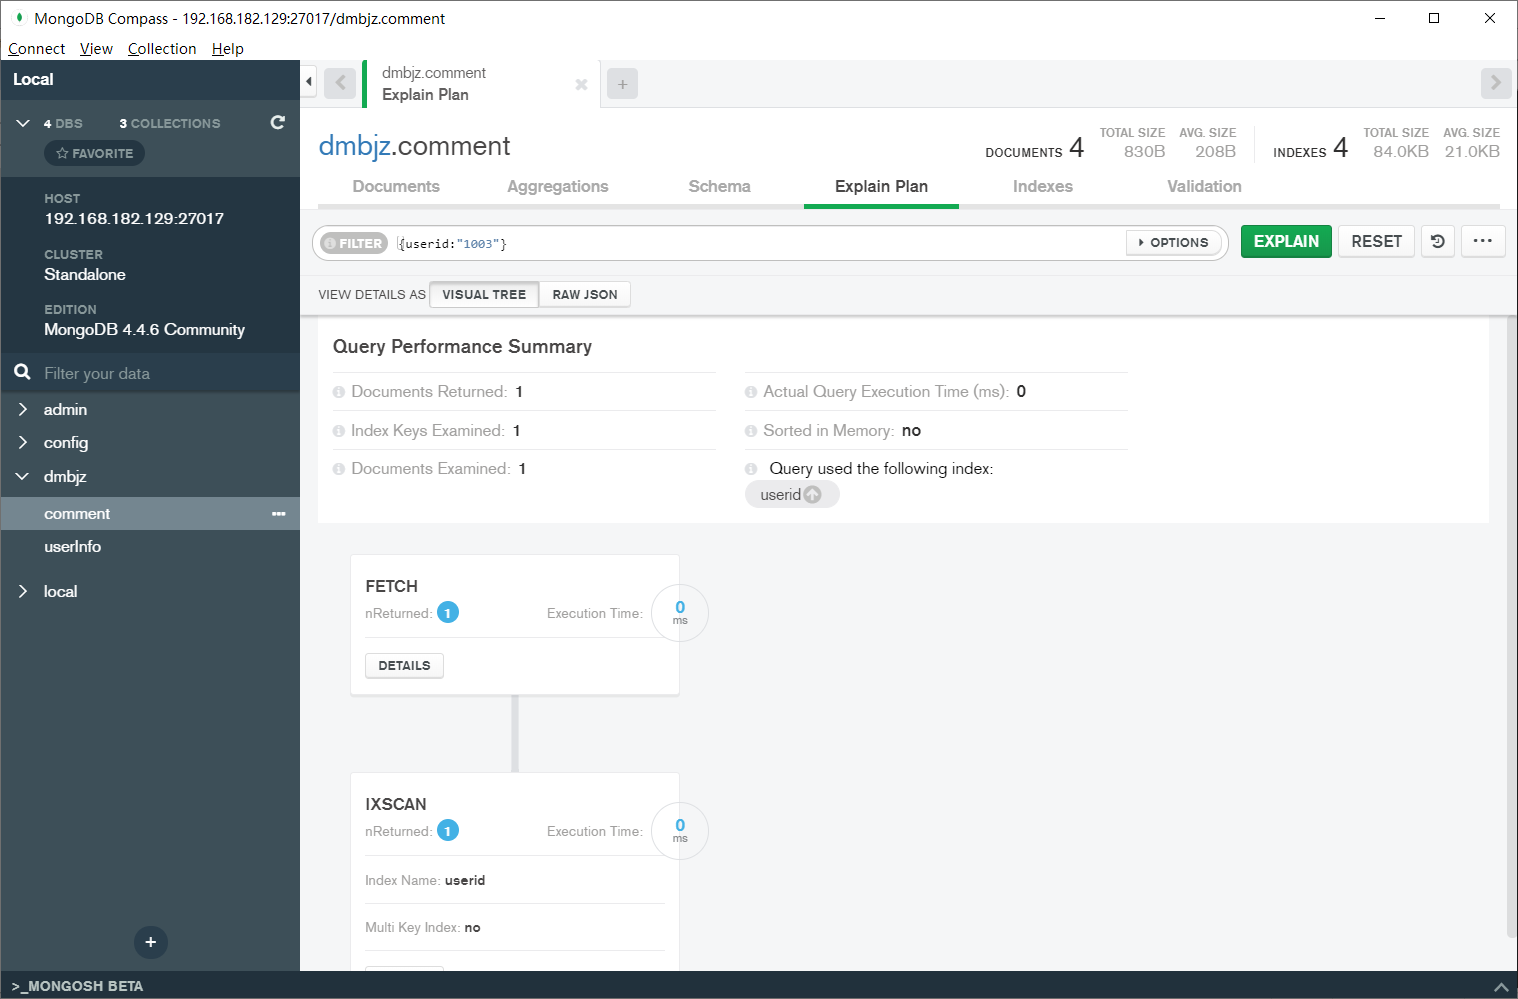The height and width of the screenshot is (999, 1518).
Task: Expand the mongosh panel chevron
Action: coord(1500,986)
